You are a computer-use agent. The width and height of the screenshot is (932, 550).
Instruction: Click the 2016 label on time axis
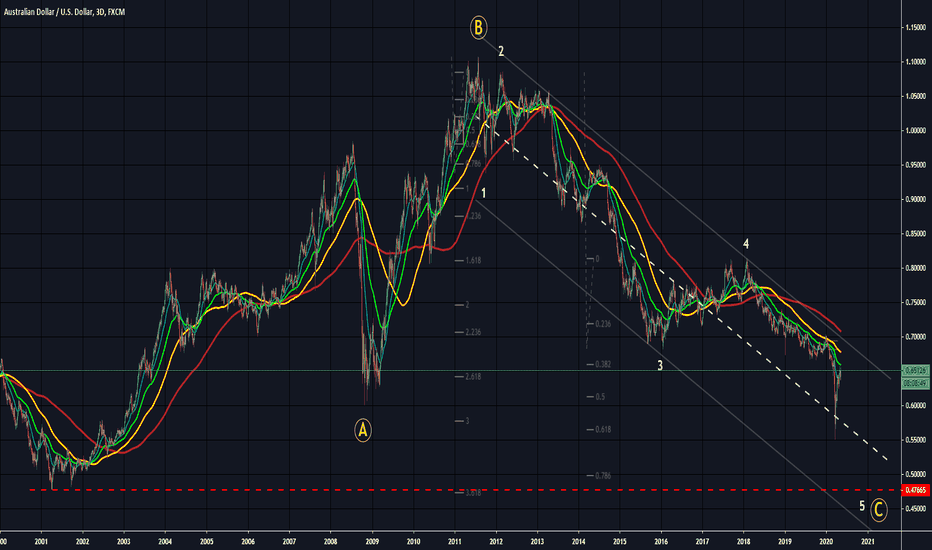tap(661, 542)
